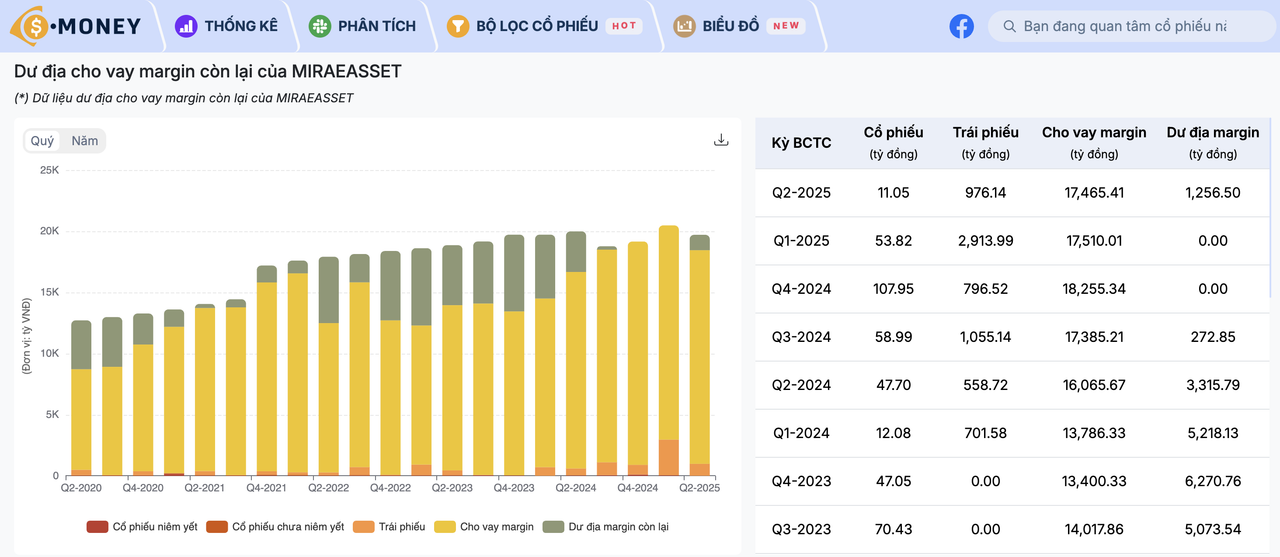Open the Facebook page icon
Image resolution: width=1280 pixels, height=557 pixels.
(961, 26)
